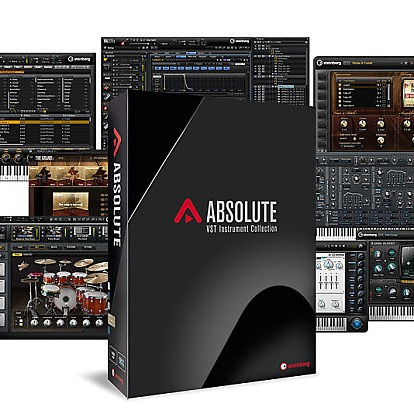
Task: Select the orange highlighted preset row
Action: click(45, 122)
